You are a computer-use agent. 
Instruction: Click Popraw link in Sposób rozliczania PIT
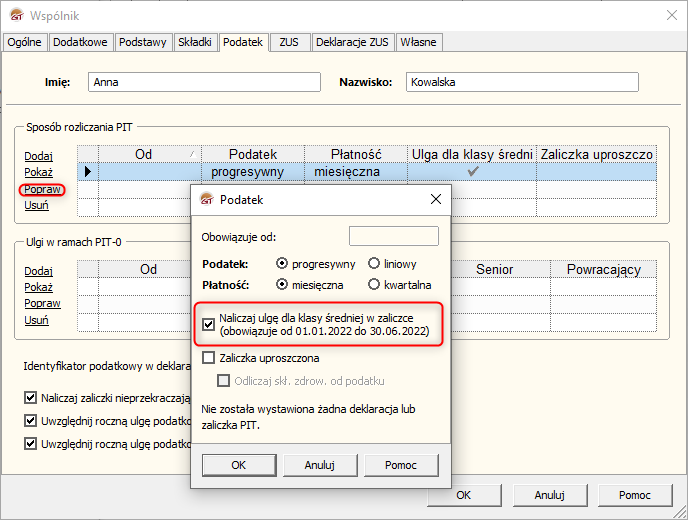click(42, 189)
